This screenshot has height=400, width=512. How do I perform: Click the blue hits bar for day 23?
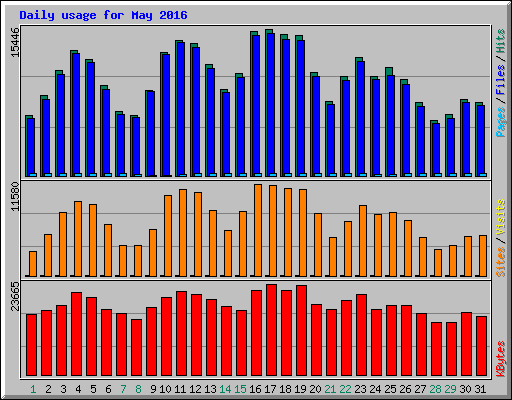361,119
